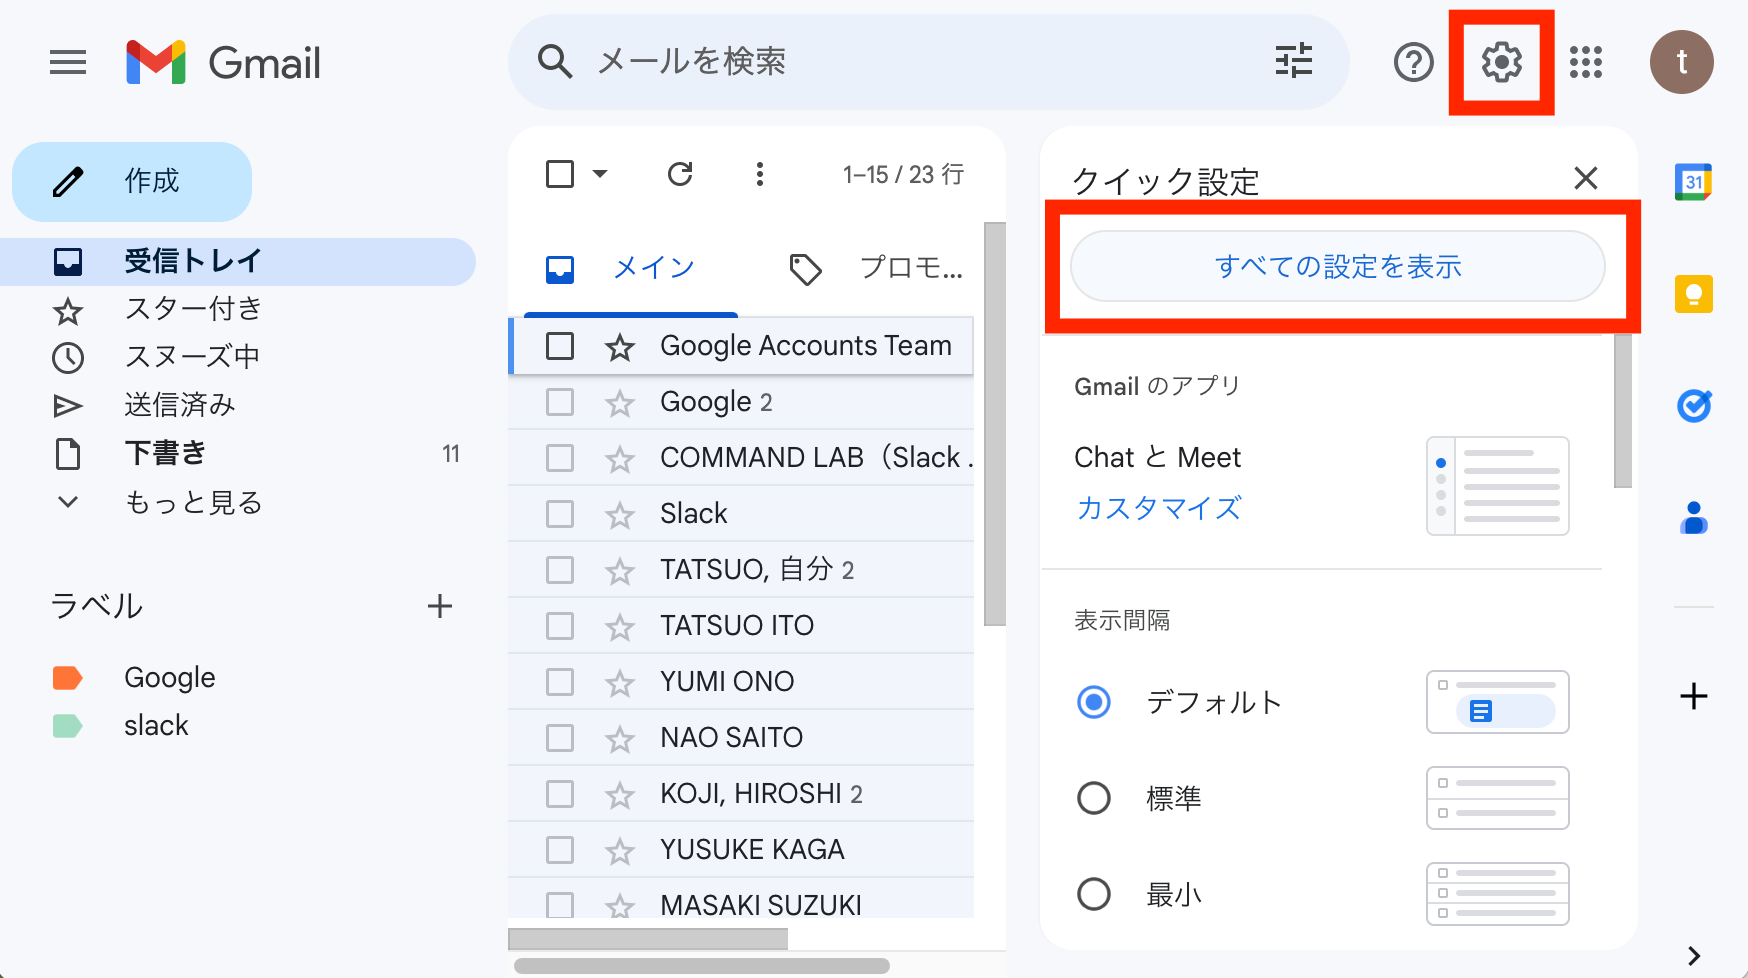
Task: Select the TATSUO ITO email checkbox
Action: point(560,626)
